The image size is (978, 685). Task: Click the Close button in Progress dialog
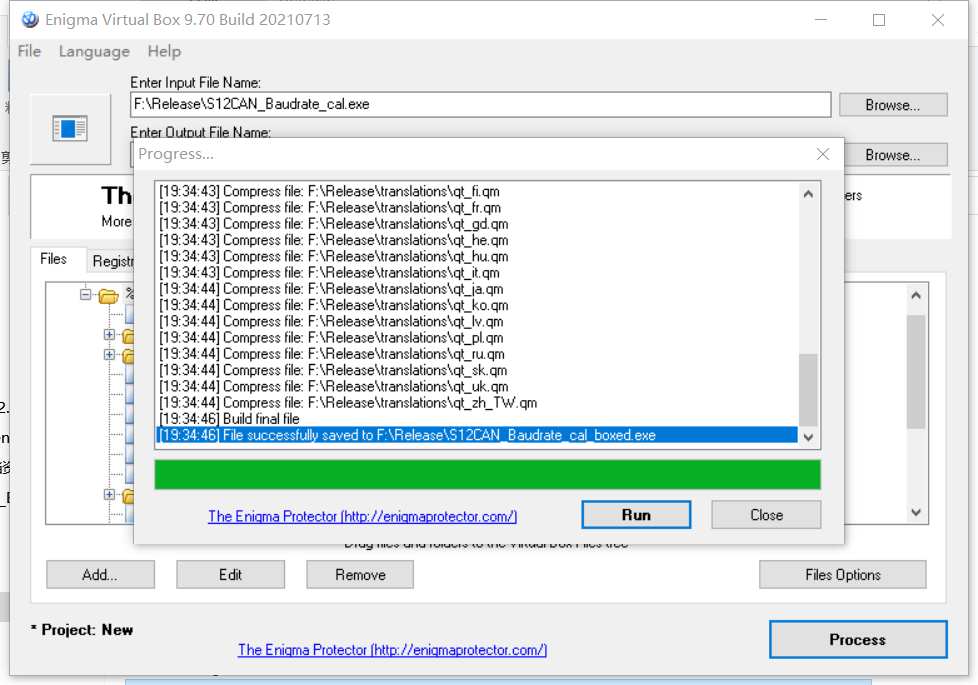coord(766,515)
